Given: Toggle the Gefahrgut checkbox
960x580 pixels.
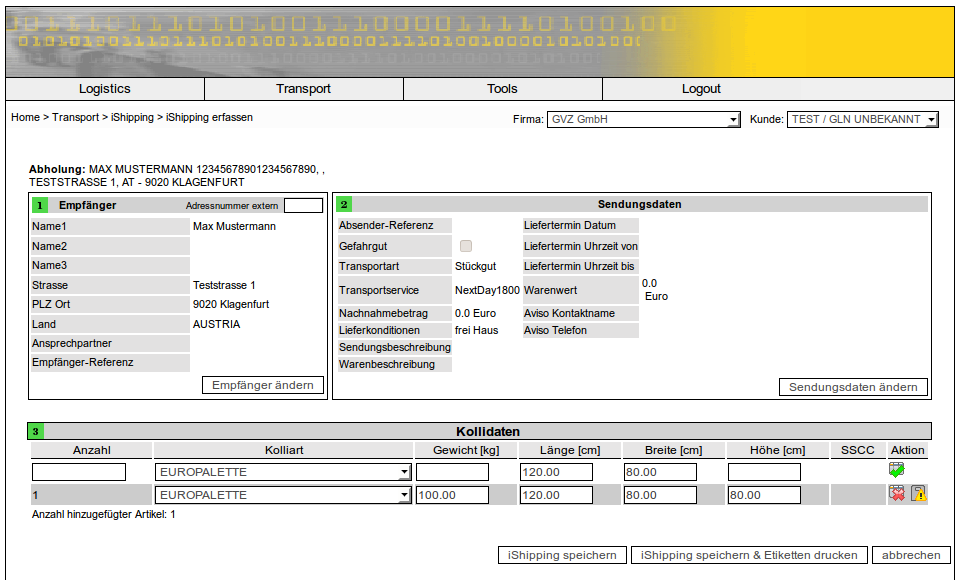Looking at the screenshot, I should tap(466, 246).
